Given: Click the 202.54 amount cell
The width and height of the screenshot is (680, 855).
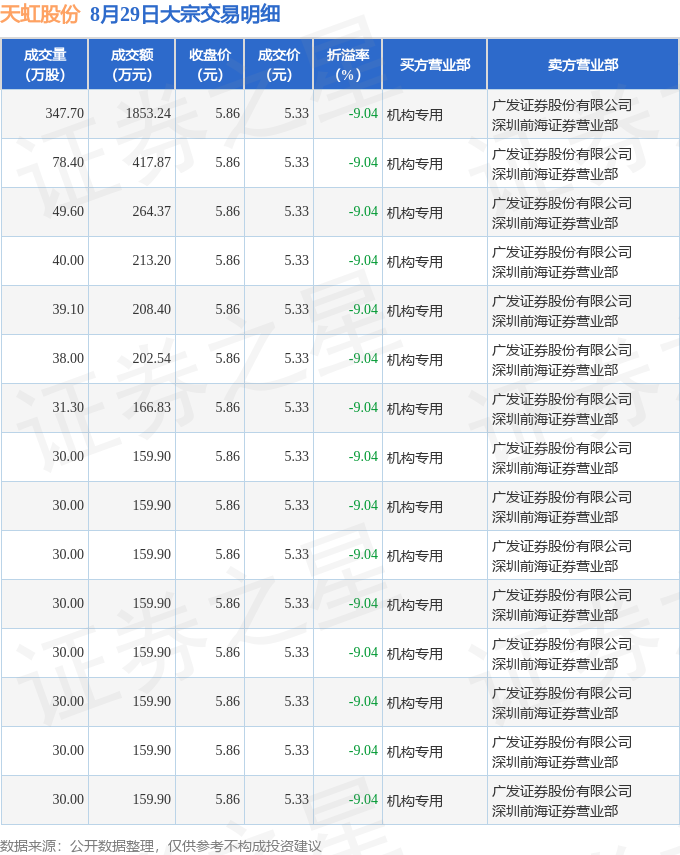Looking at the screenshot, I should pyautogui.click(x=152, y=358).
